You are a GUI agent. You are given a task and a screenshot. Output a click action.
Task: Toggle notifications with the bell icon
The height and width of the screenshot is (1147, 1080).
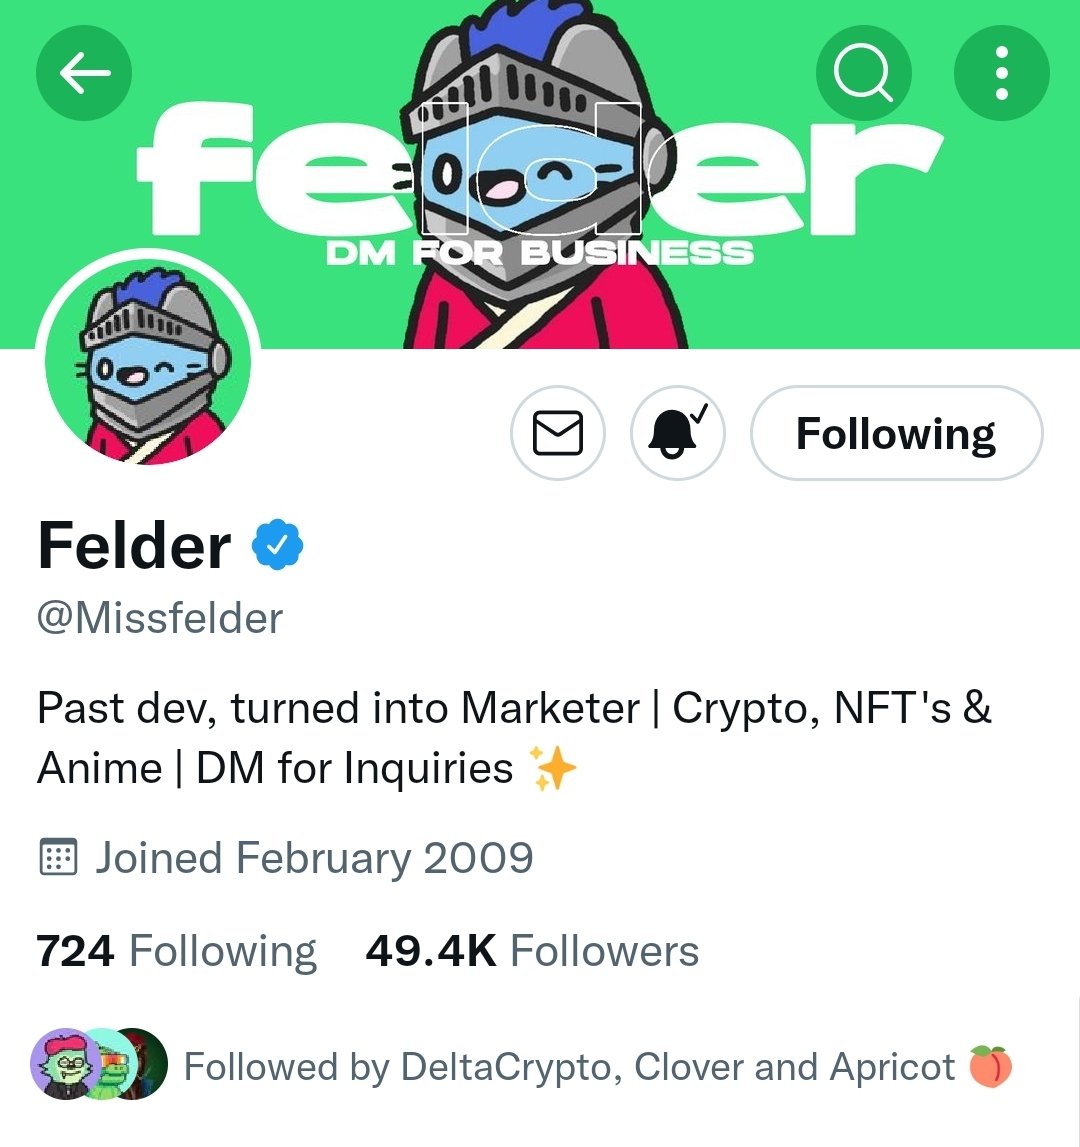pyautogui.click(x=678, y=433)
